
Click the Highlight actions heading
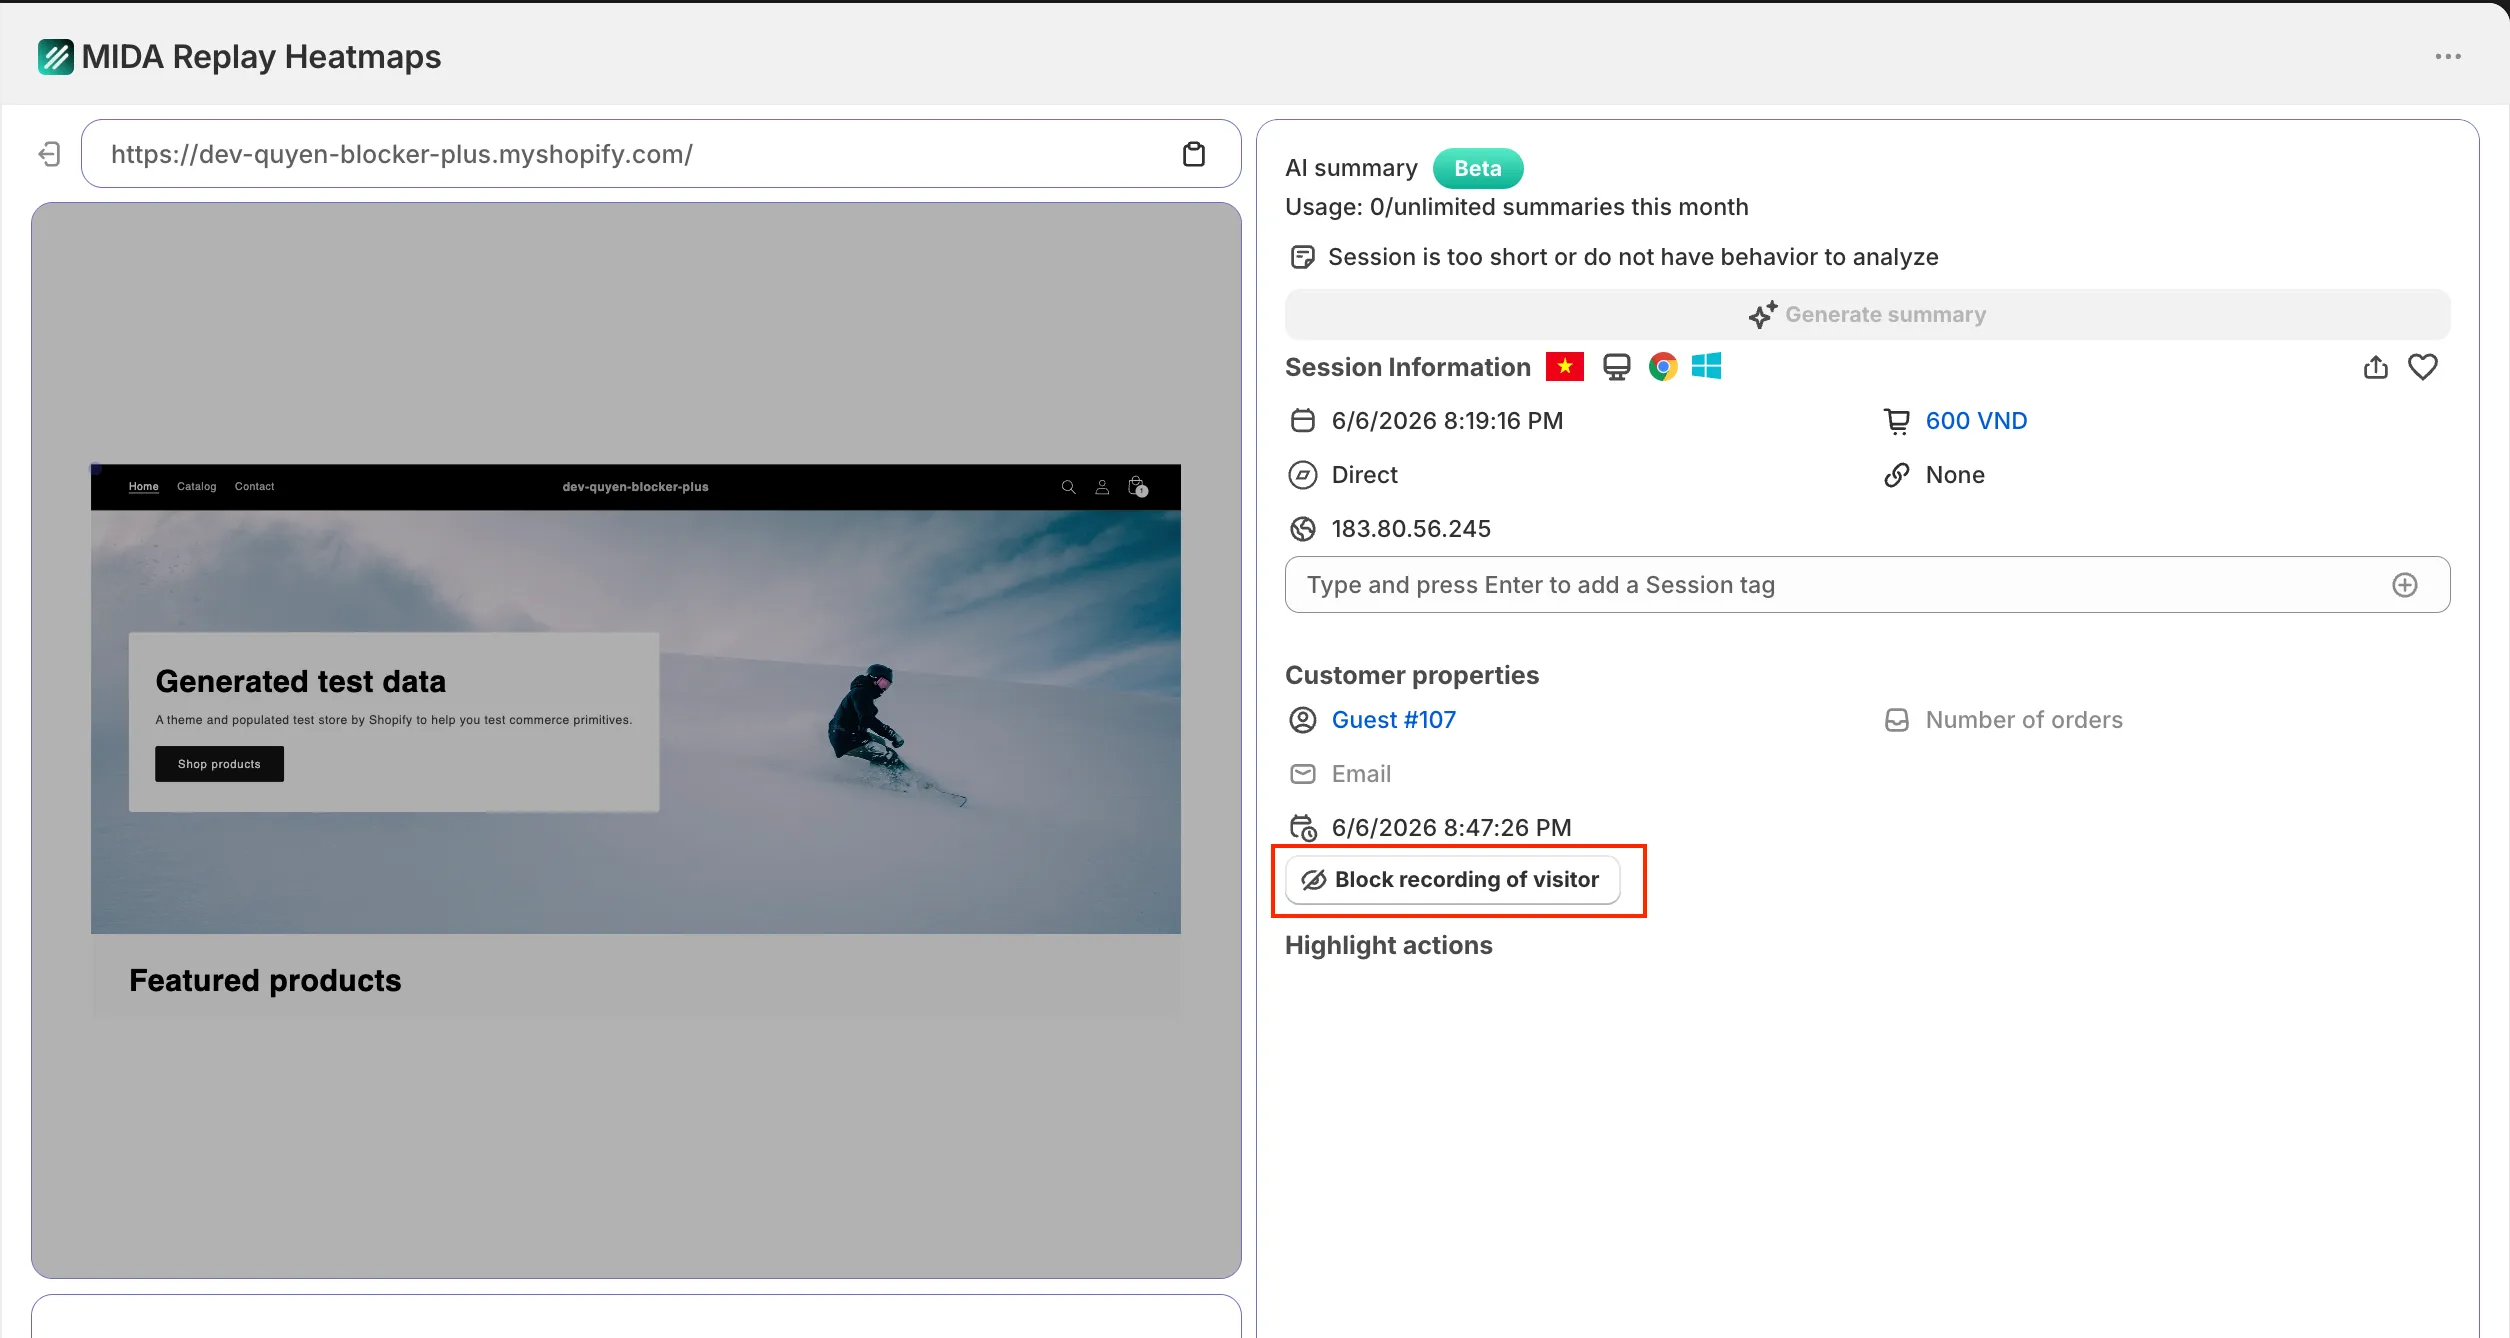tap(1388, 946)
